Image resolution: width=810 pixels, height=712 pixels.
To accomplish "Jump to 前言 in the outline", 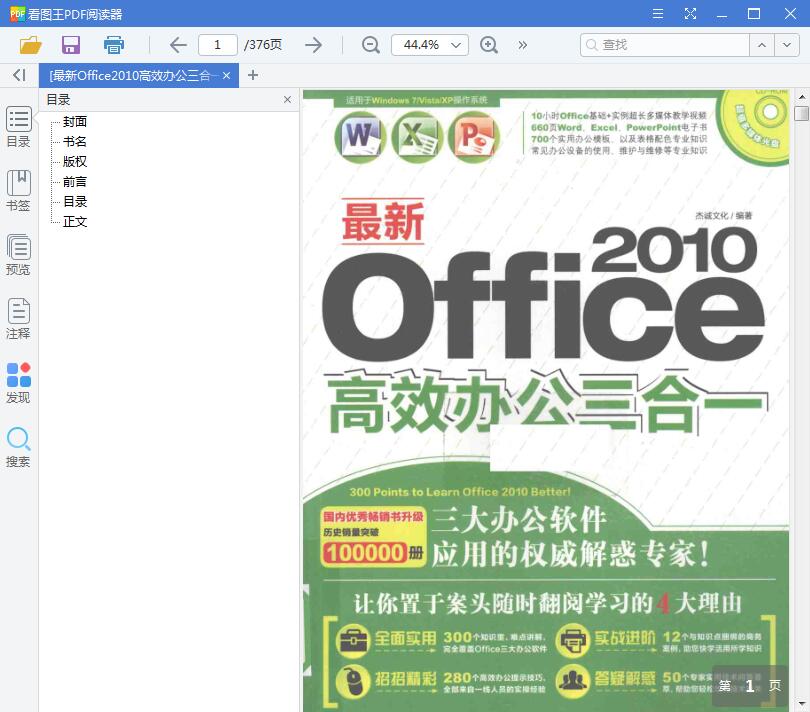I will (75, 182).
